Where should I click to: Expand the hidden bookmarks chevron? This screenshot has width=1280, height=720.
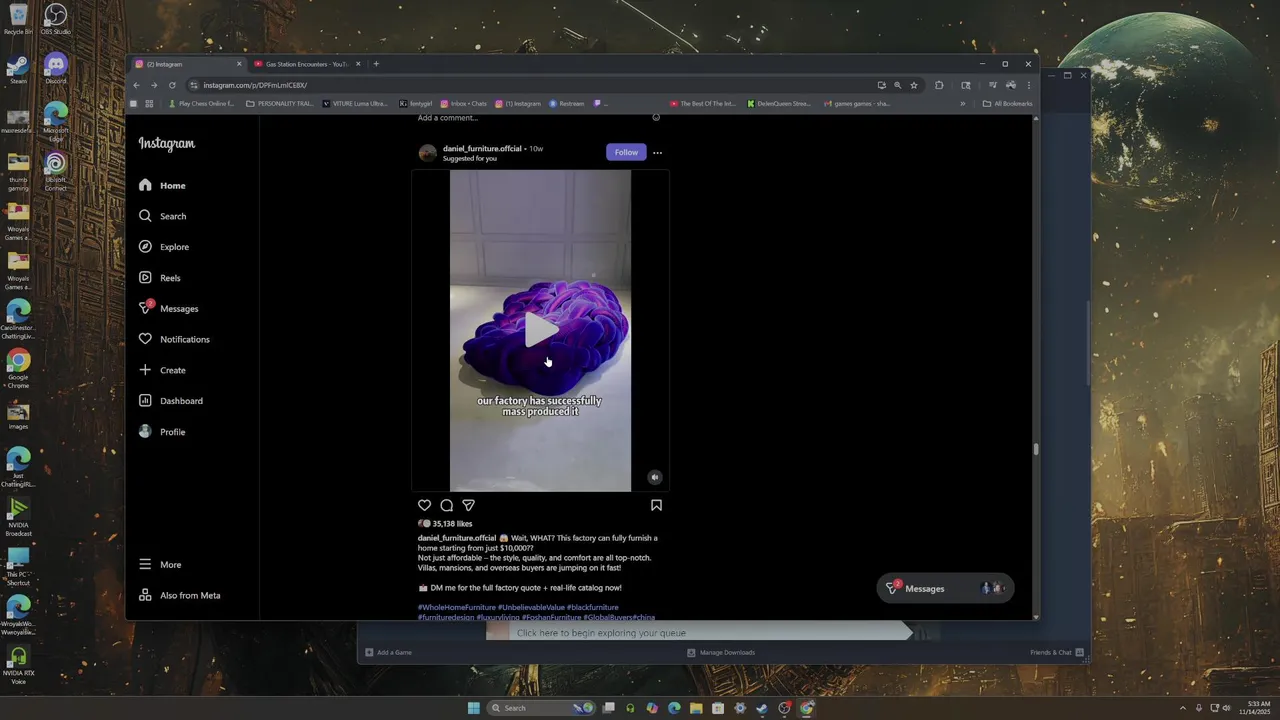[x=963, y=103]
